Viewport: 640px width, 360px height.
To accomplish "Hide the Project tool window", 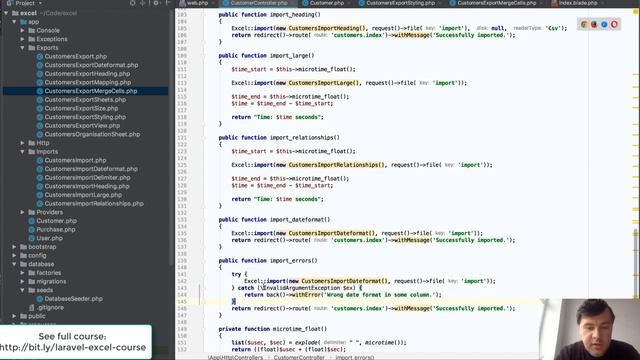I will (x=168, y=3).
